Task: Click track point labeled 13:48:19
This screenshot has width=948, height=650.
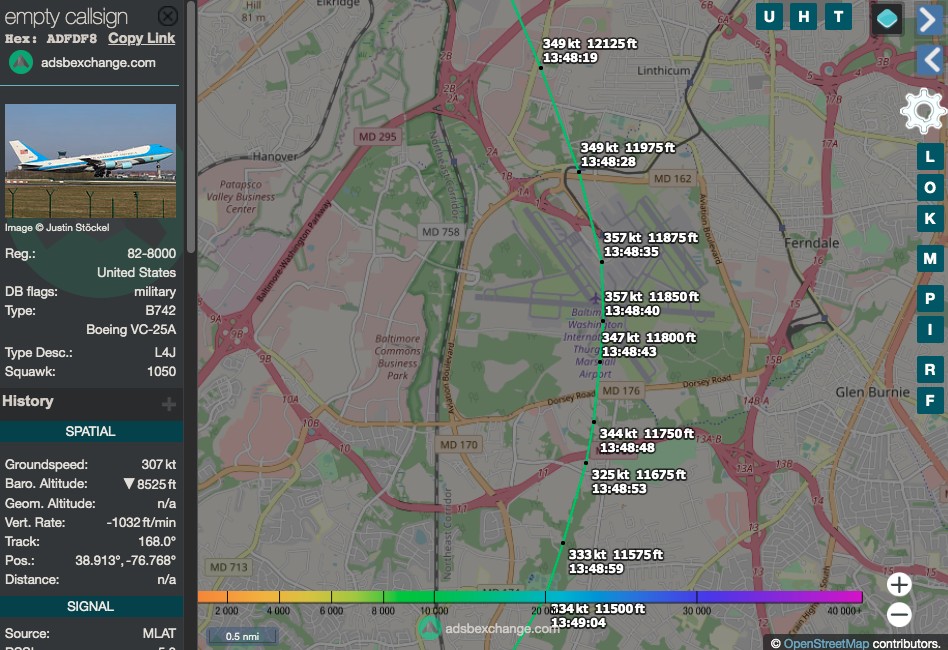Action: (x=541, y=68)
